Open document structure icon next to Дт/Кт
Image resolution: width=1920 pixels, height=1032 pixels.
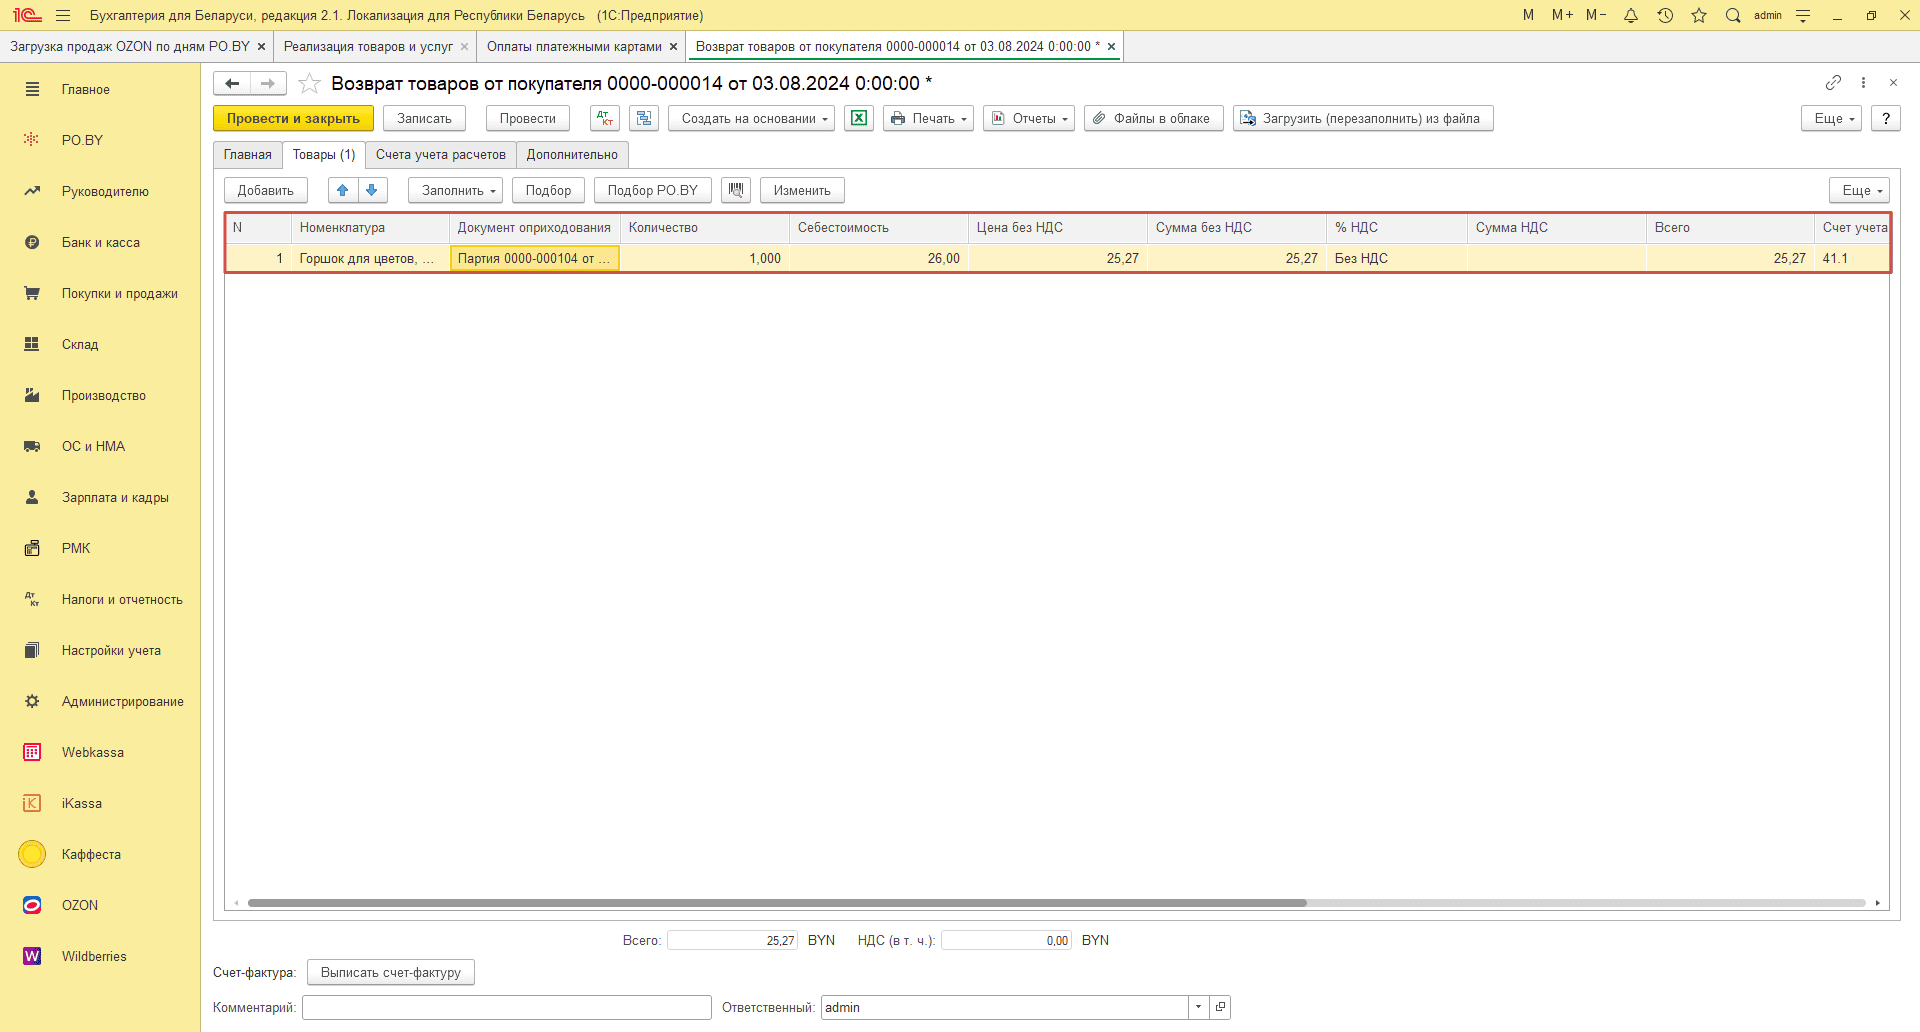click(644, 118)
